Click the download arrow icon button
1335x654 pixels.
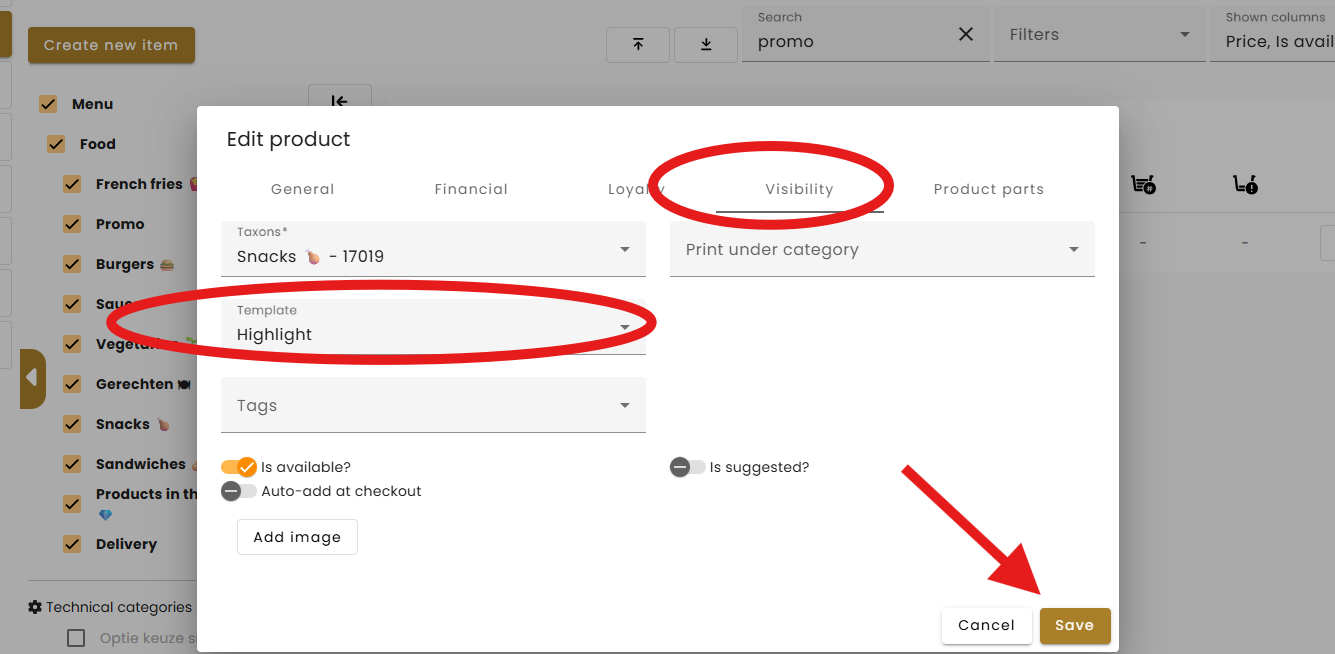706,44
